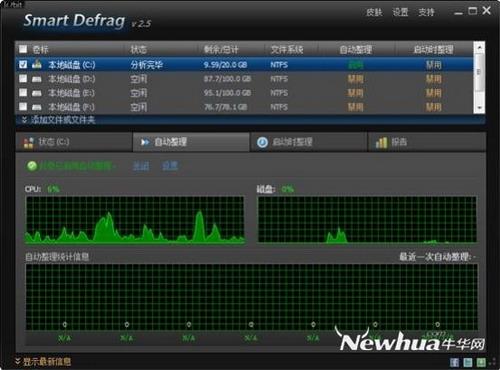Open the light-blue Twitter icon at bottom right
This screenshot has width=500, height=370.
(468, 362)
